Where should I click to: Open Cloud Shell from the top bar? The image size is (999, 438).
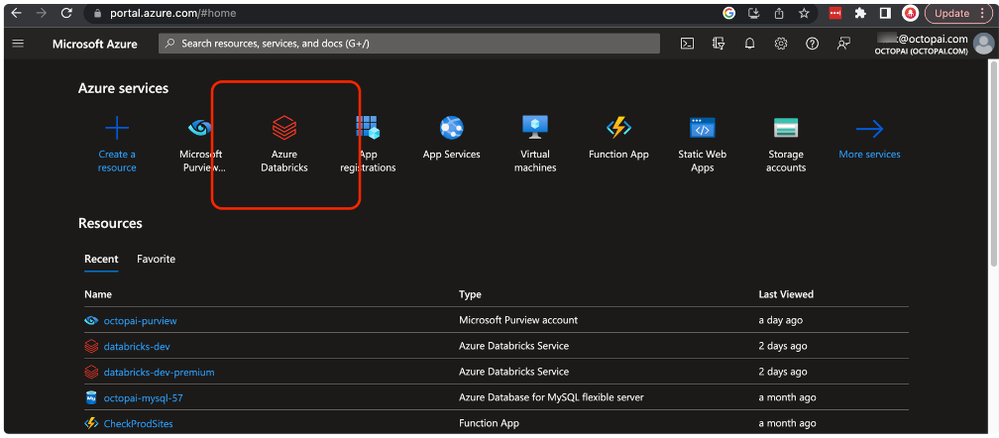687,44
